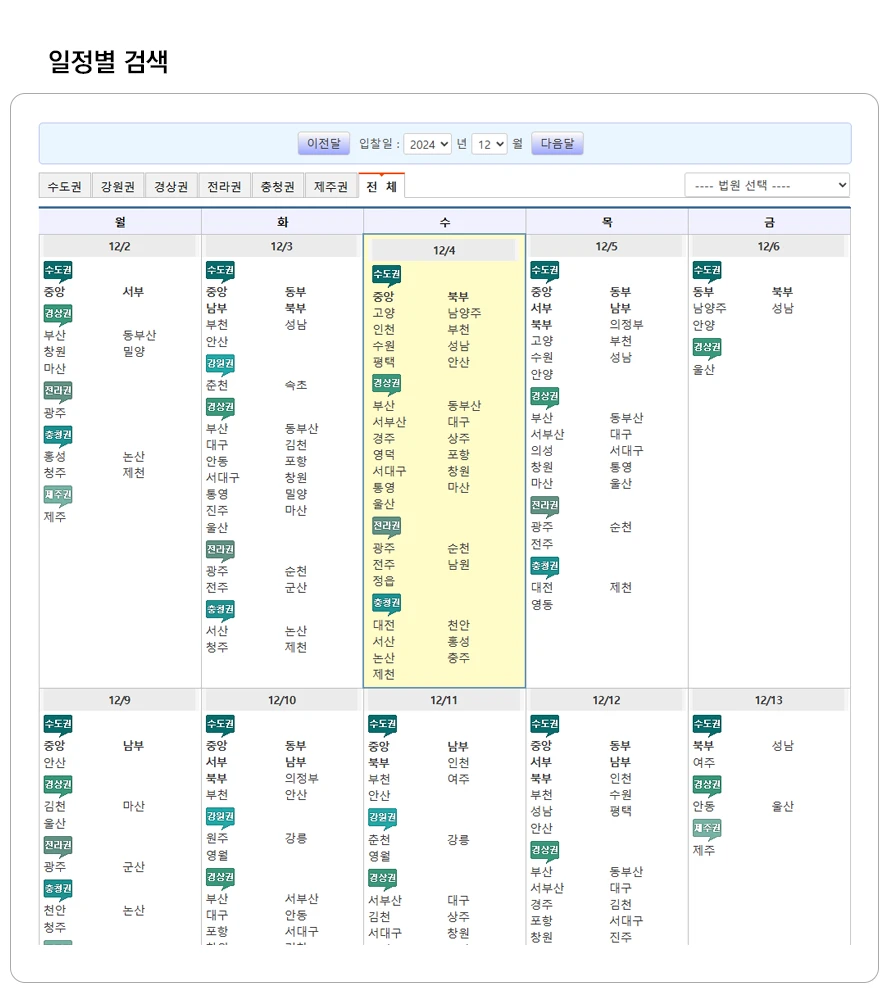Viewport: 890px width, 1007px height.
Task: Click the 경상권 badge icon under 12/12
Action: (x=545, y=851)
